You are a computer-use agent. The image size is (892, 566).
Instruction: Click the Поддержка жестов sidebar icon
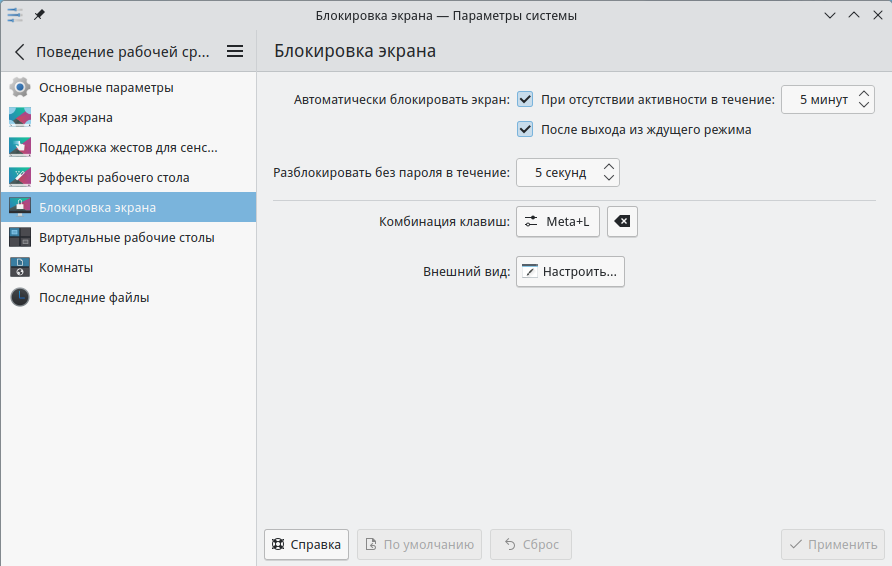pyautogui.click(x=20, y=147)
